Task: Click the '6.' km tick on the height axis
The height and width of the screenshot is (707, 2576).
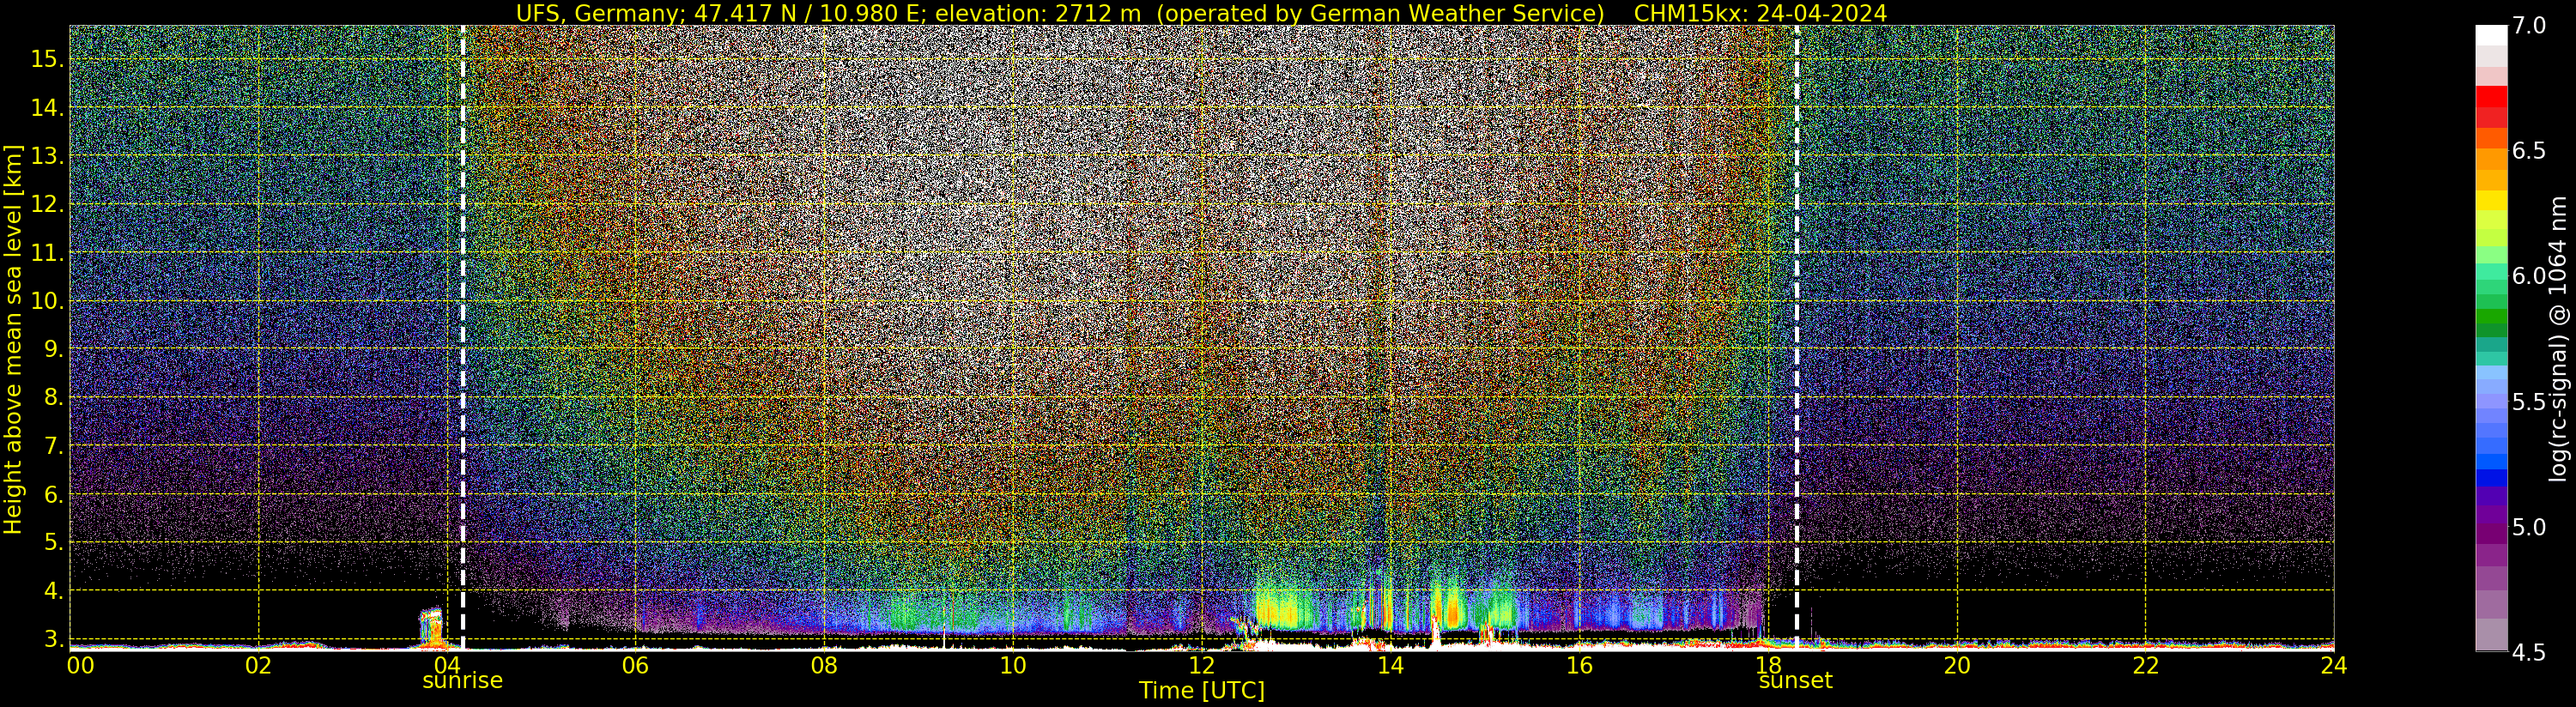Action: click(x=52, y=494)
